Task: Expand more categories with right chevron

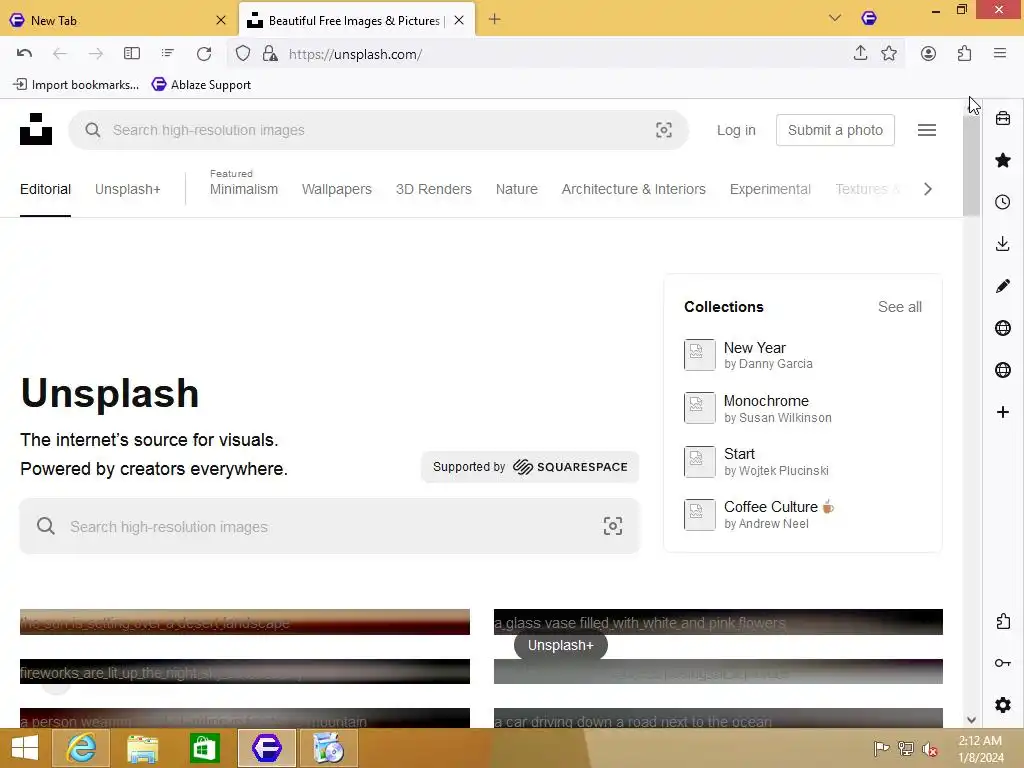Action: tap(927, 189)
